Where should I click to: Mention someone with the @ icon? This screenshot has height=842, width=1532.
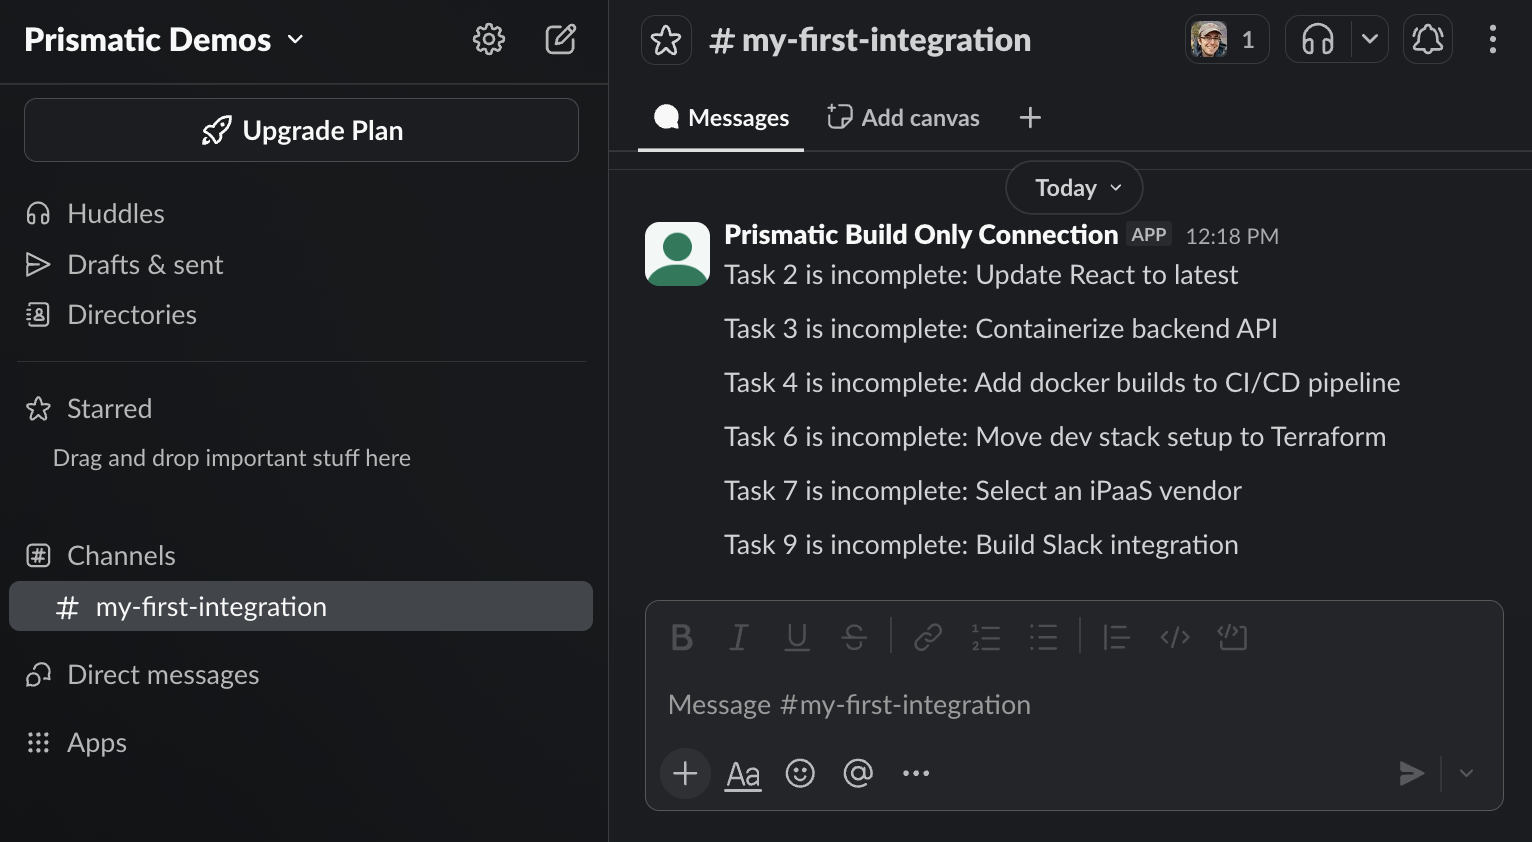tap(858, 773)
